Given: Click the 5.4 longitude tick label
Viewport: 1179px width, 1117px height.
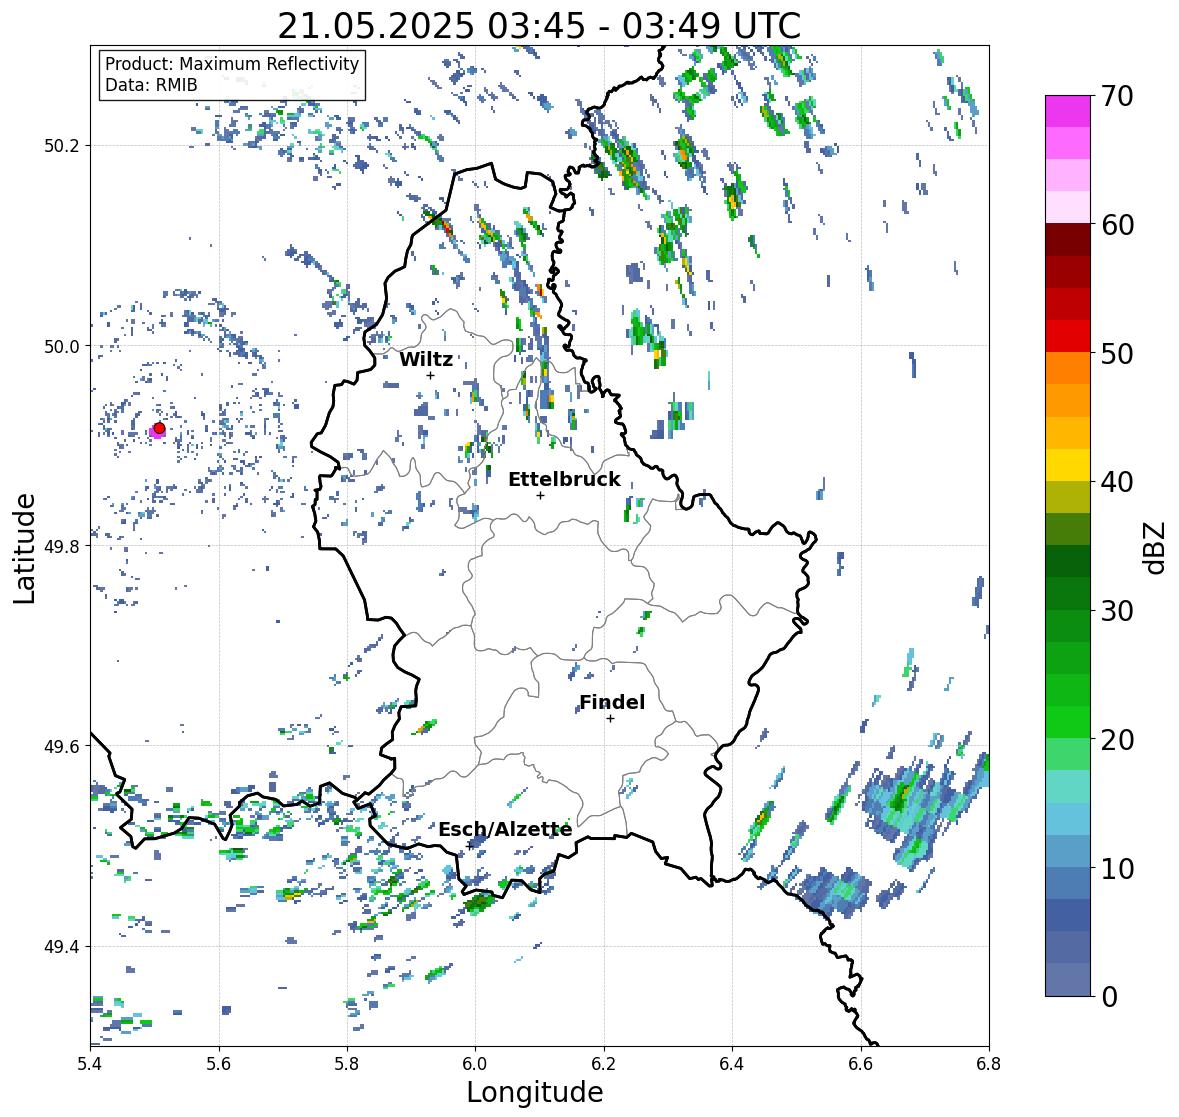Looking at the screenshot, I should [90, 1064].
